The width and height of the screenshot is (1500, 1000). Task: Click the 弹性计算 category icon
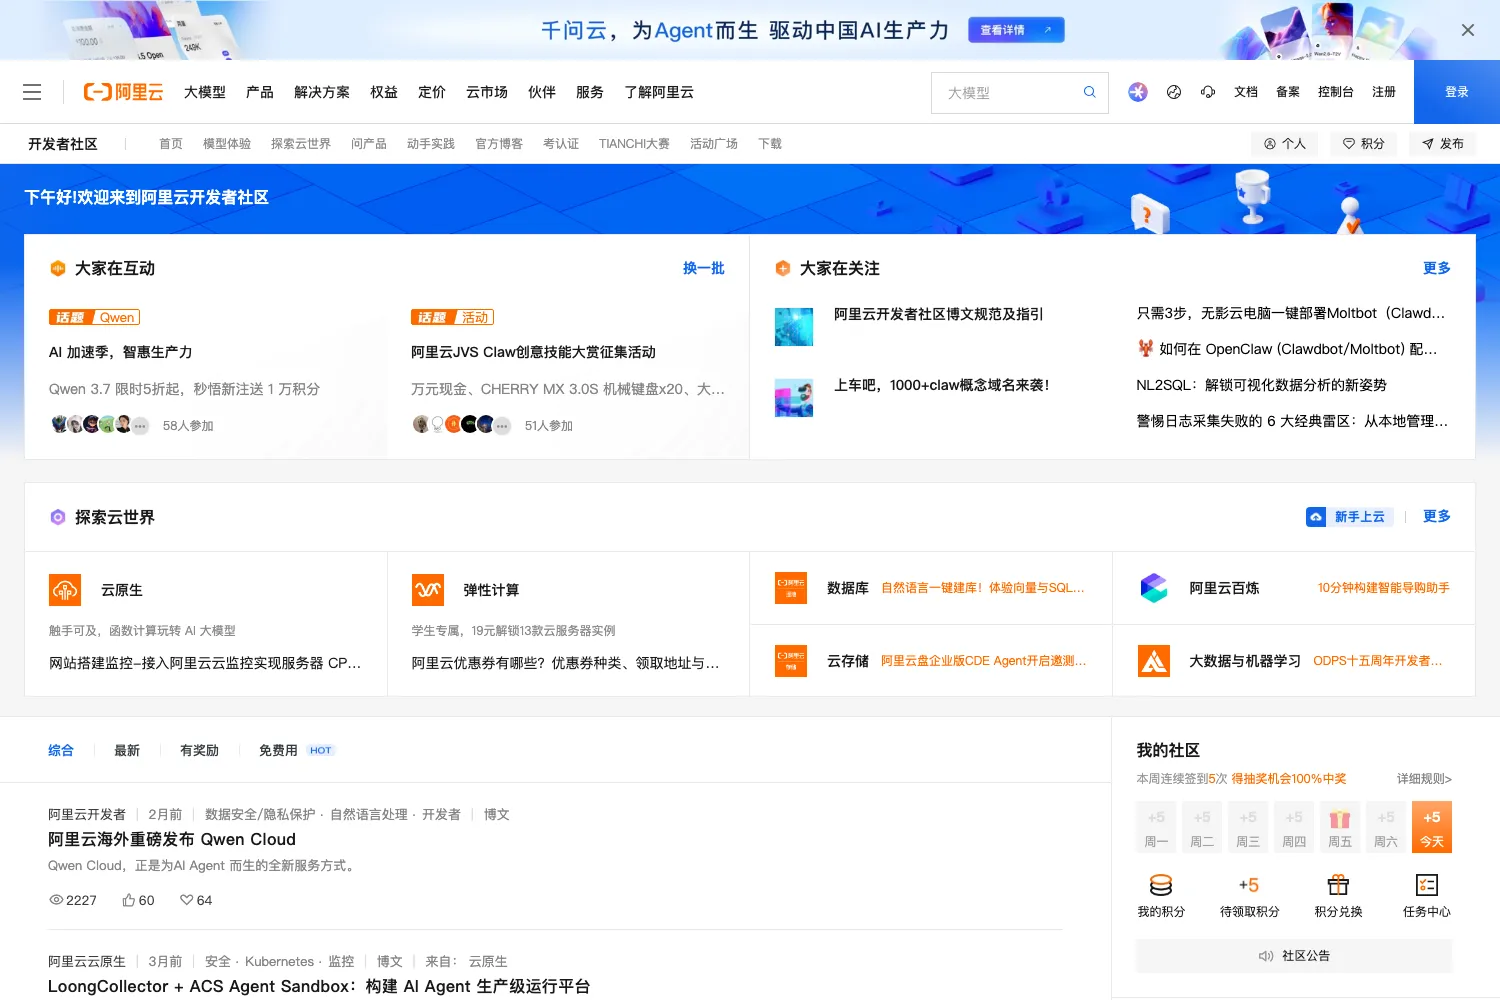[x=428, y=590]
